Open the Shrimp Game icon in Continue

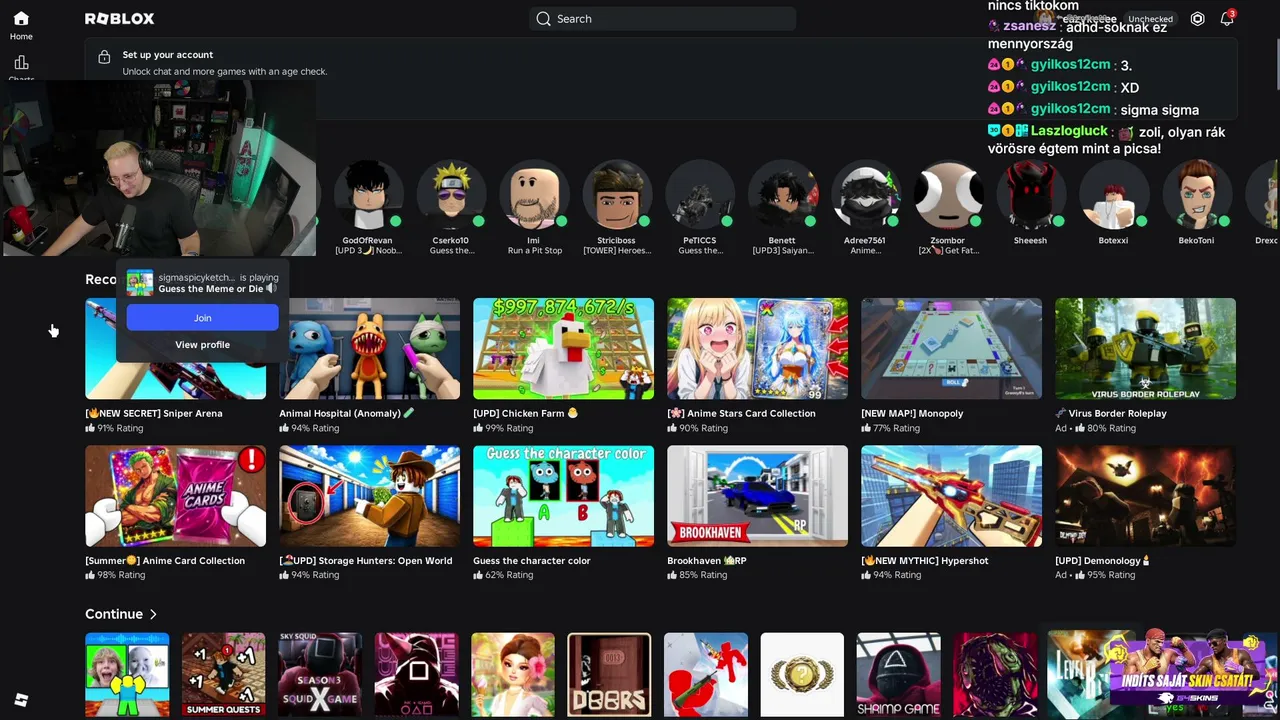[898, 675]
